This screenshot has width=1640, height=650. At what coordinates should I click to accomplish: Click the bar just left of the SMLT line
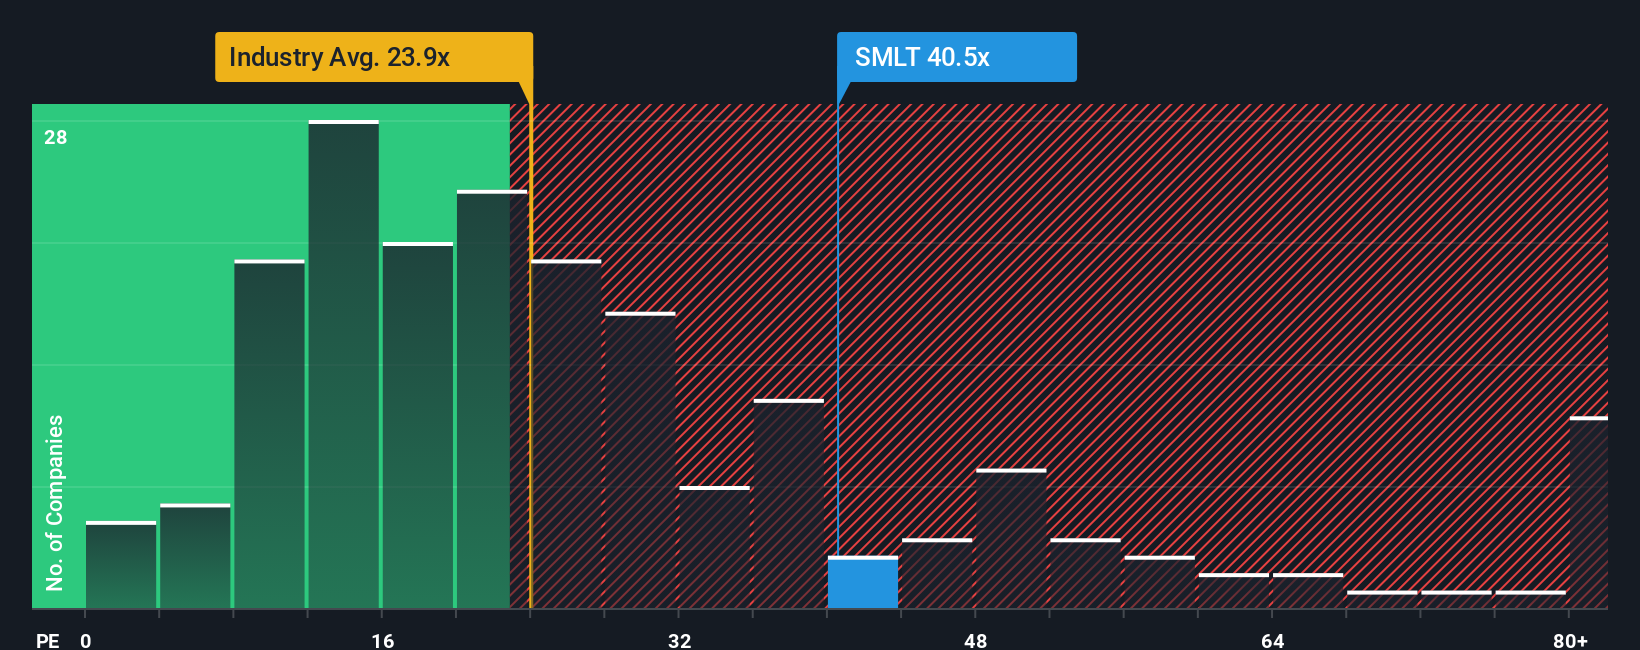click(789, 504)
